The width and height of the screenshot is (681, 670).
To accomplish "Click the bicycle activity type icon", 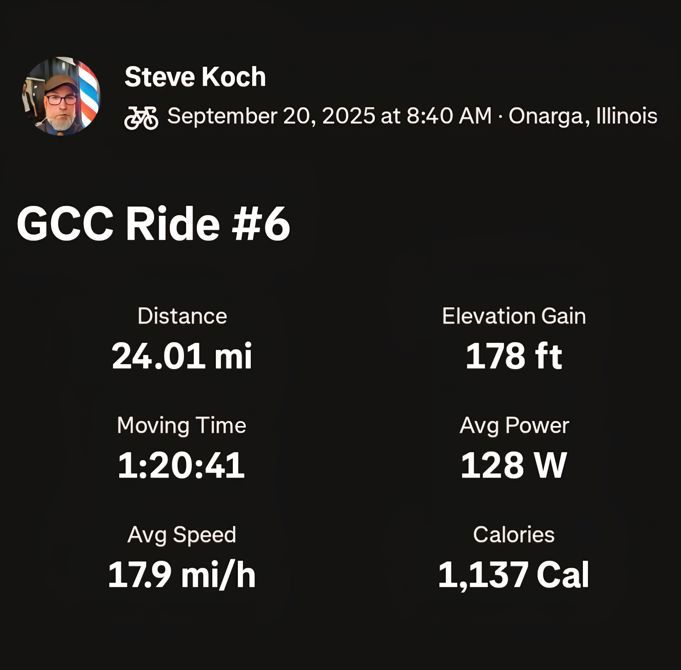I will pos(141,118).
